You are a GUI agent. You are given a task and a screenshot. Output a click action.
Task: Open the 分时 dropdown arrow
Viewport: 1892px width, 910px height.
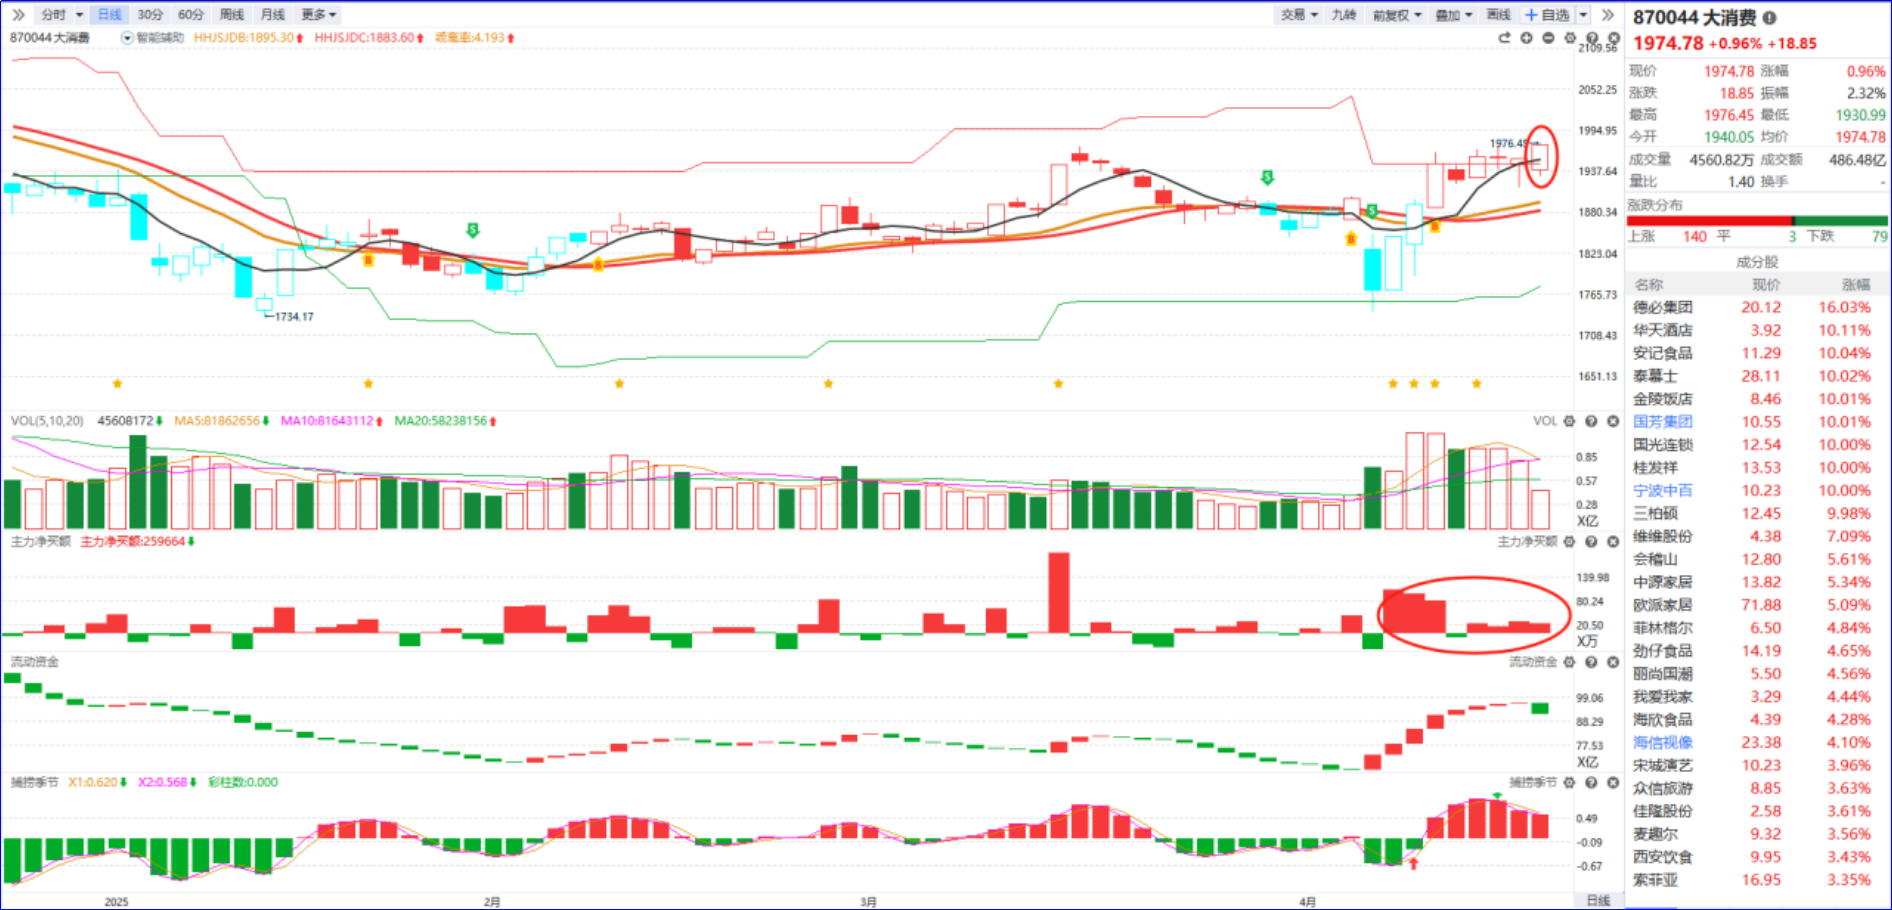pos(80,15)
